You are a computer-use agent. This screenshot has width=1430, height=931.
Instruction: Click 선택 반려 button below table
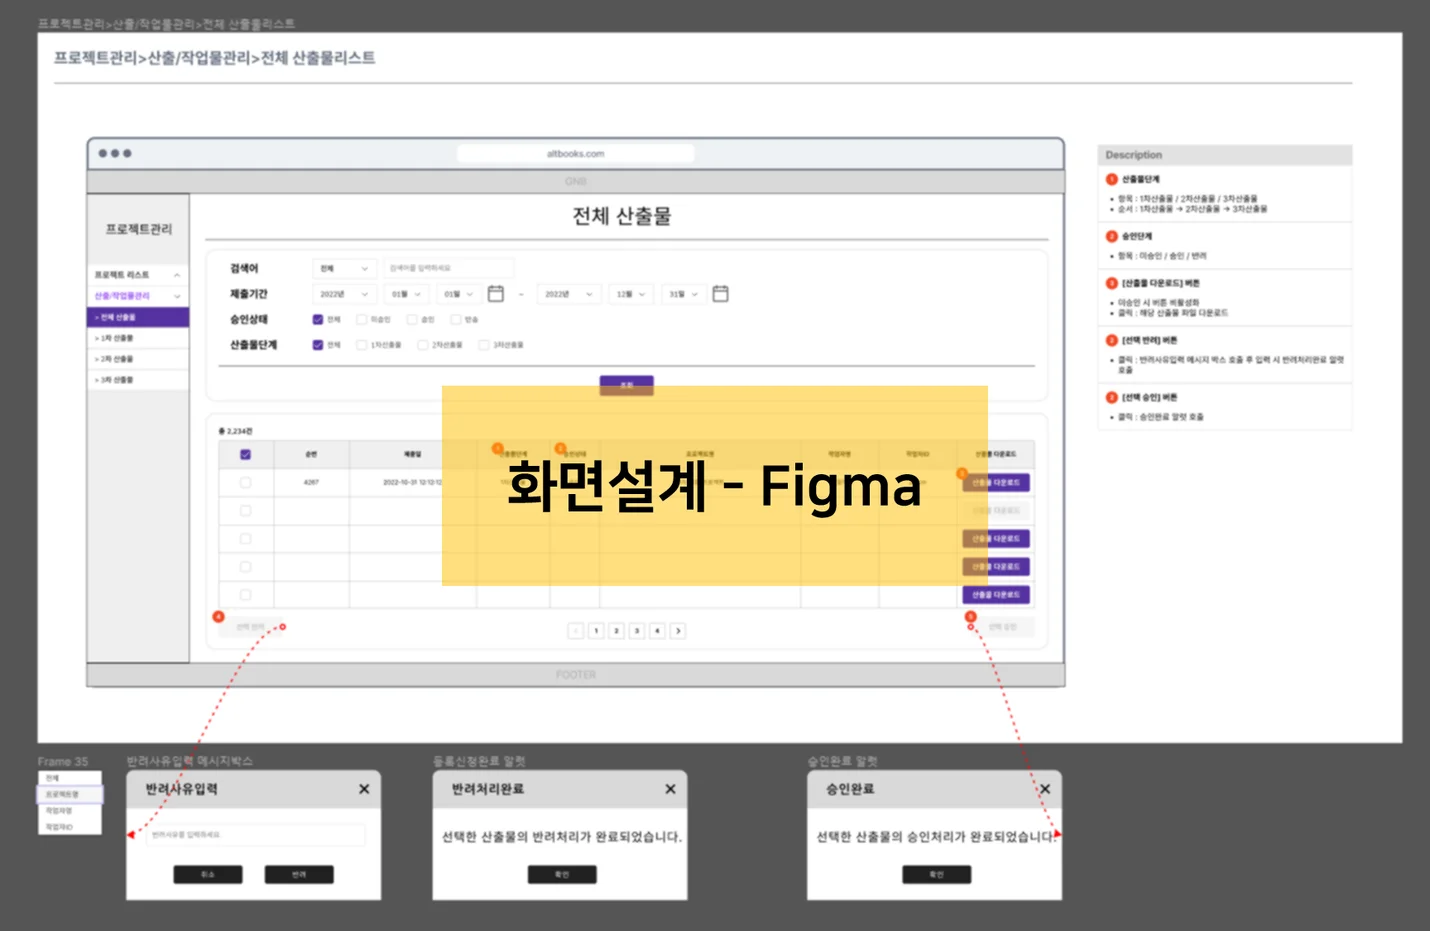251,627
